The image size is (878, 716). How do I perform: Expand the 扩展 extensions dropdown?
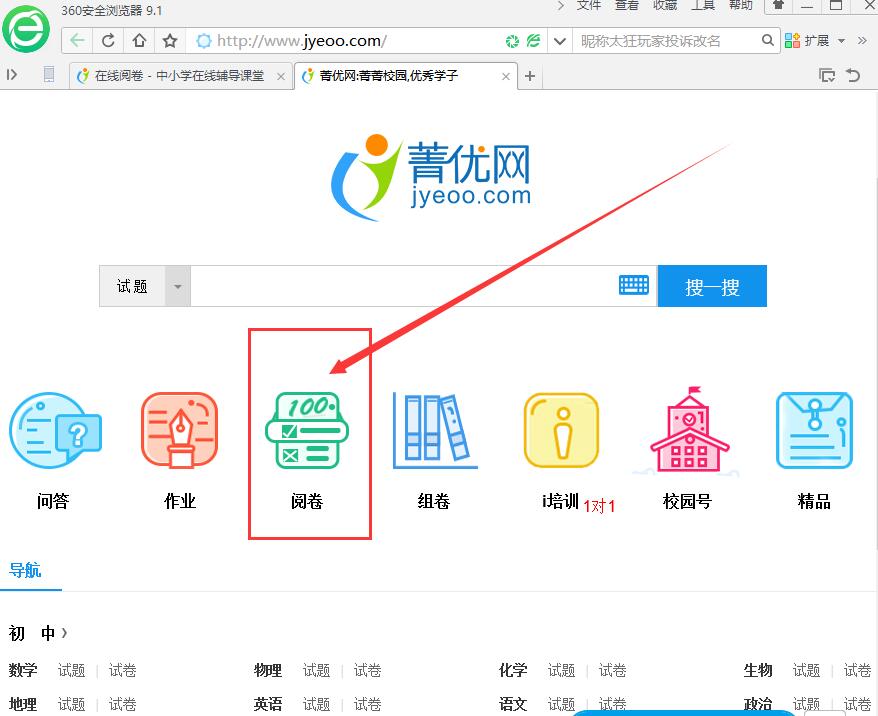841,41
